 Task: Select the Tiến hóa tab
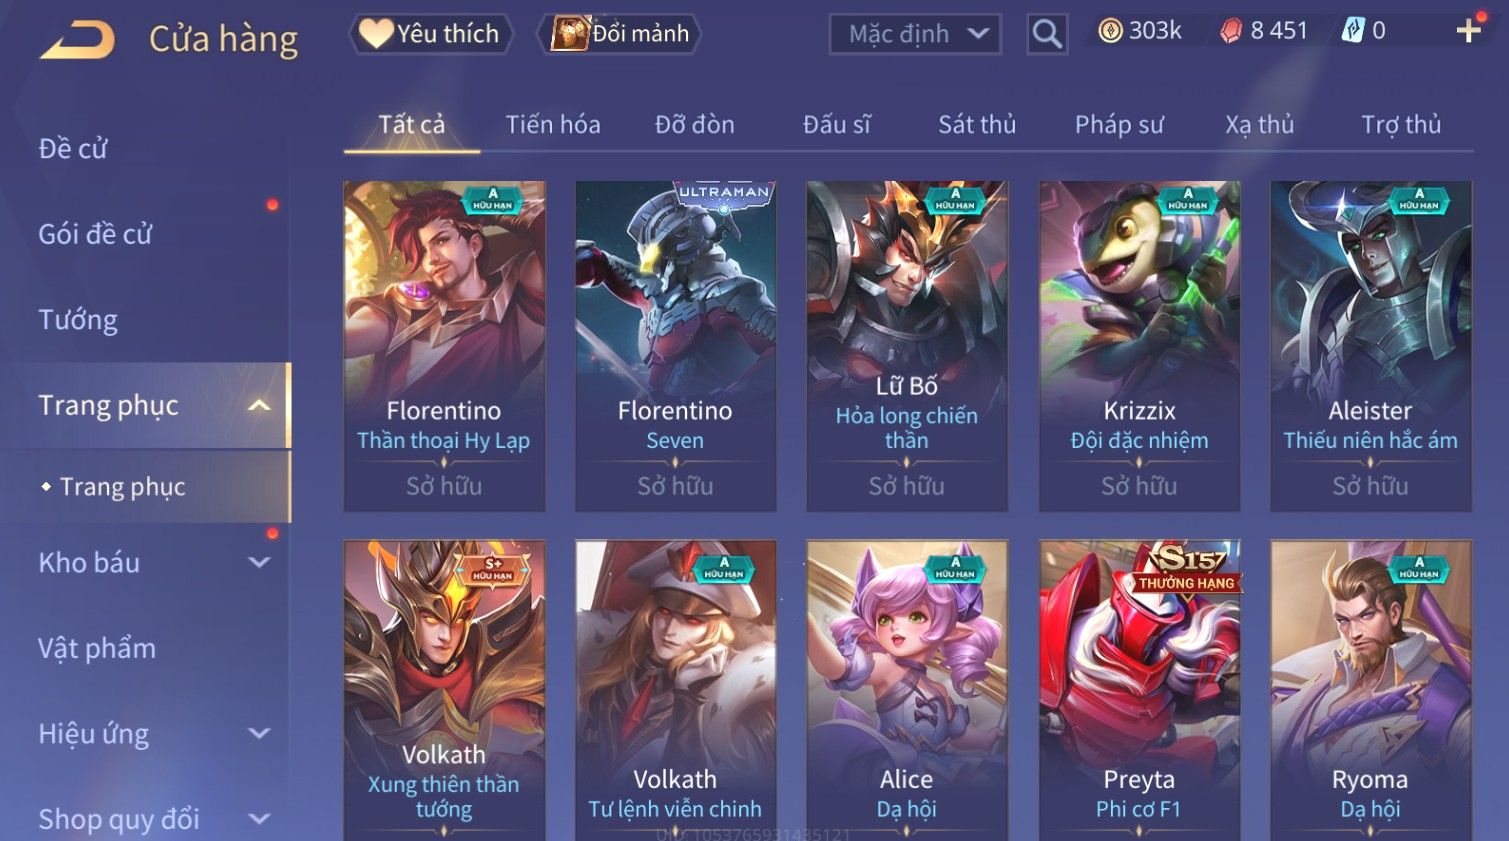tap(553, 124)
